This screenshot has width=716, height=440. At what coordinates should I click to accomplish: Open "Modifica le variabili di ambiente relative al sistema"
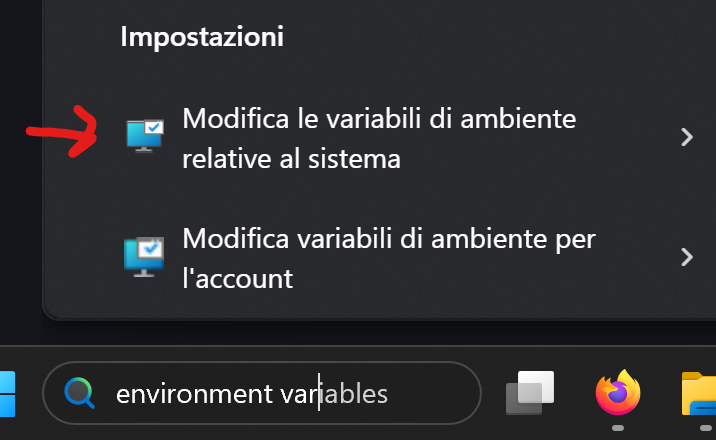coord(379,119)
